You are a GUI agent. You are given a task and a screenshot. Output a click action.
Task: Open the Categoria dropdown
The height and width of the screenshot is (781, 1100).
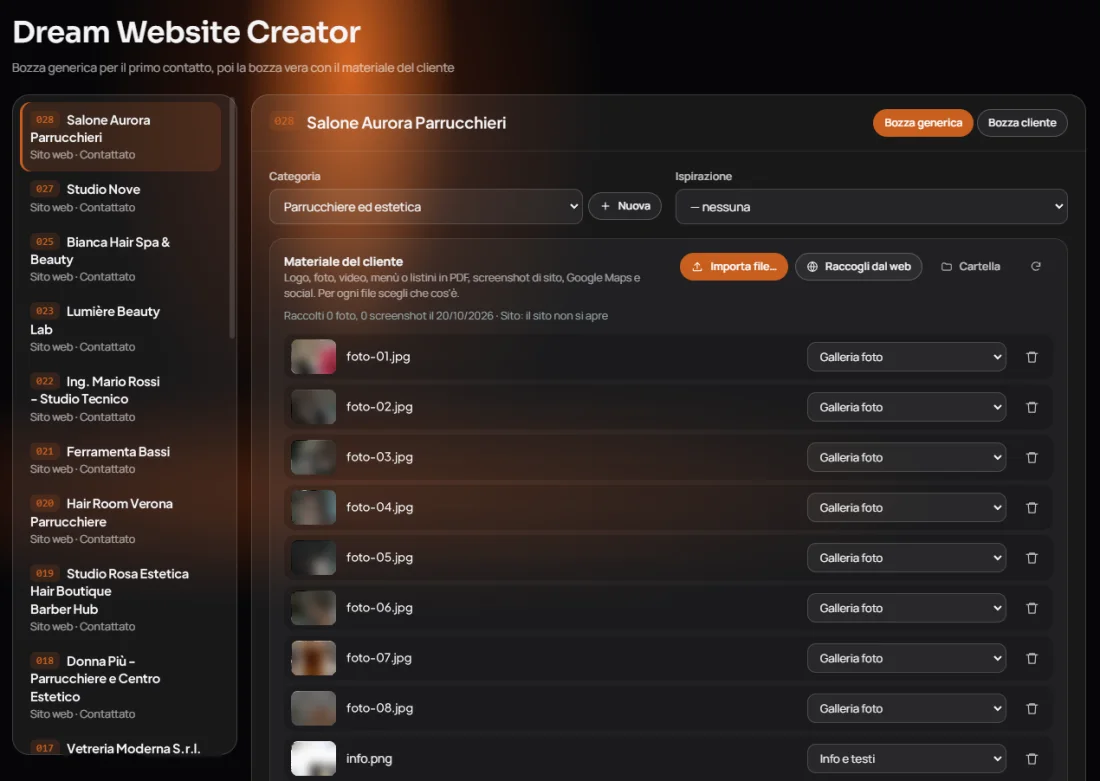tap(426, 206)
